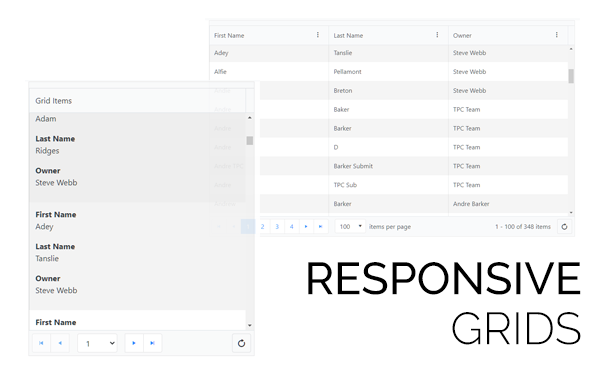Select the D last name cell

click(388, 147)
